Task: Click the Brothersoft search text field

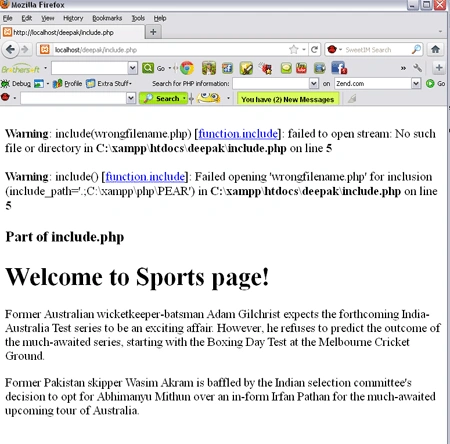Action: pyautogui.click(x=90, y=68)
